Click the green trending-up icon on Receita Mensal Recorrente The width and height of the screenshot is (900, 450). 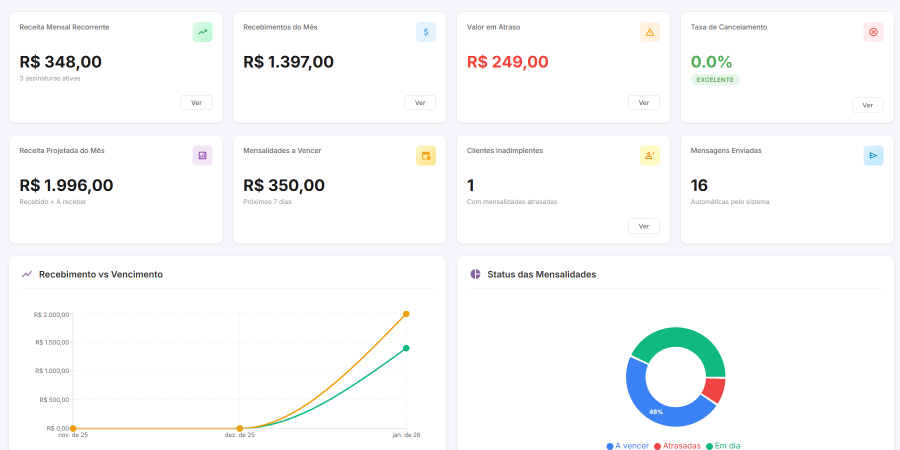203,32
